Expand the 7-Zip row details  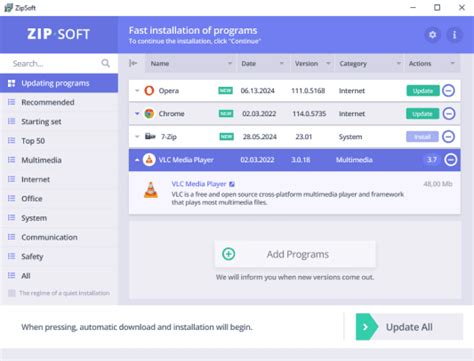137,136
